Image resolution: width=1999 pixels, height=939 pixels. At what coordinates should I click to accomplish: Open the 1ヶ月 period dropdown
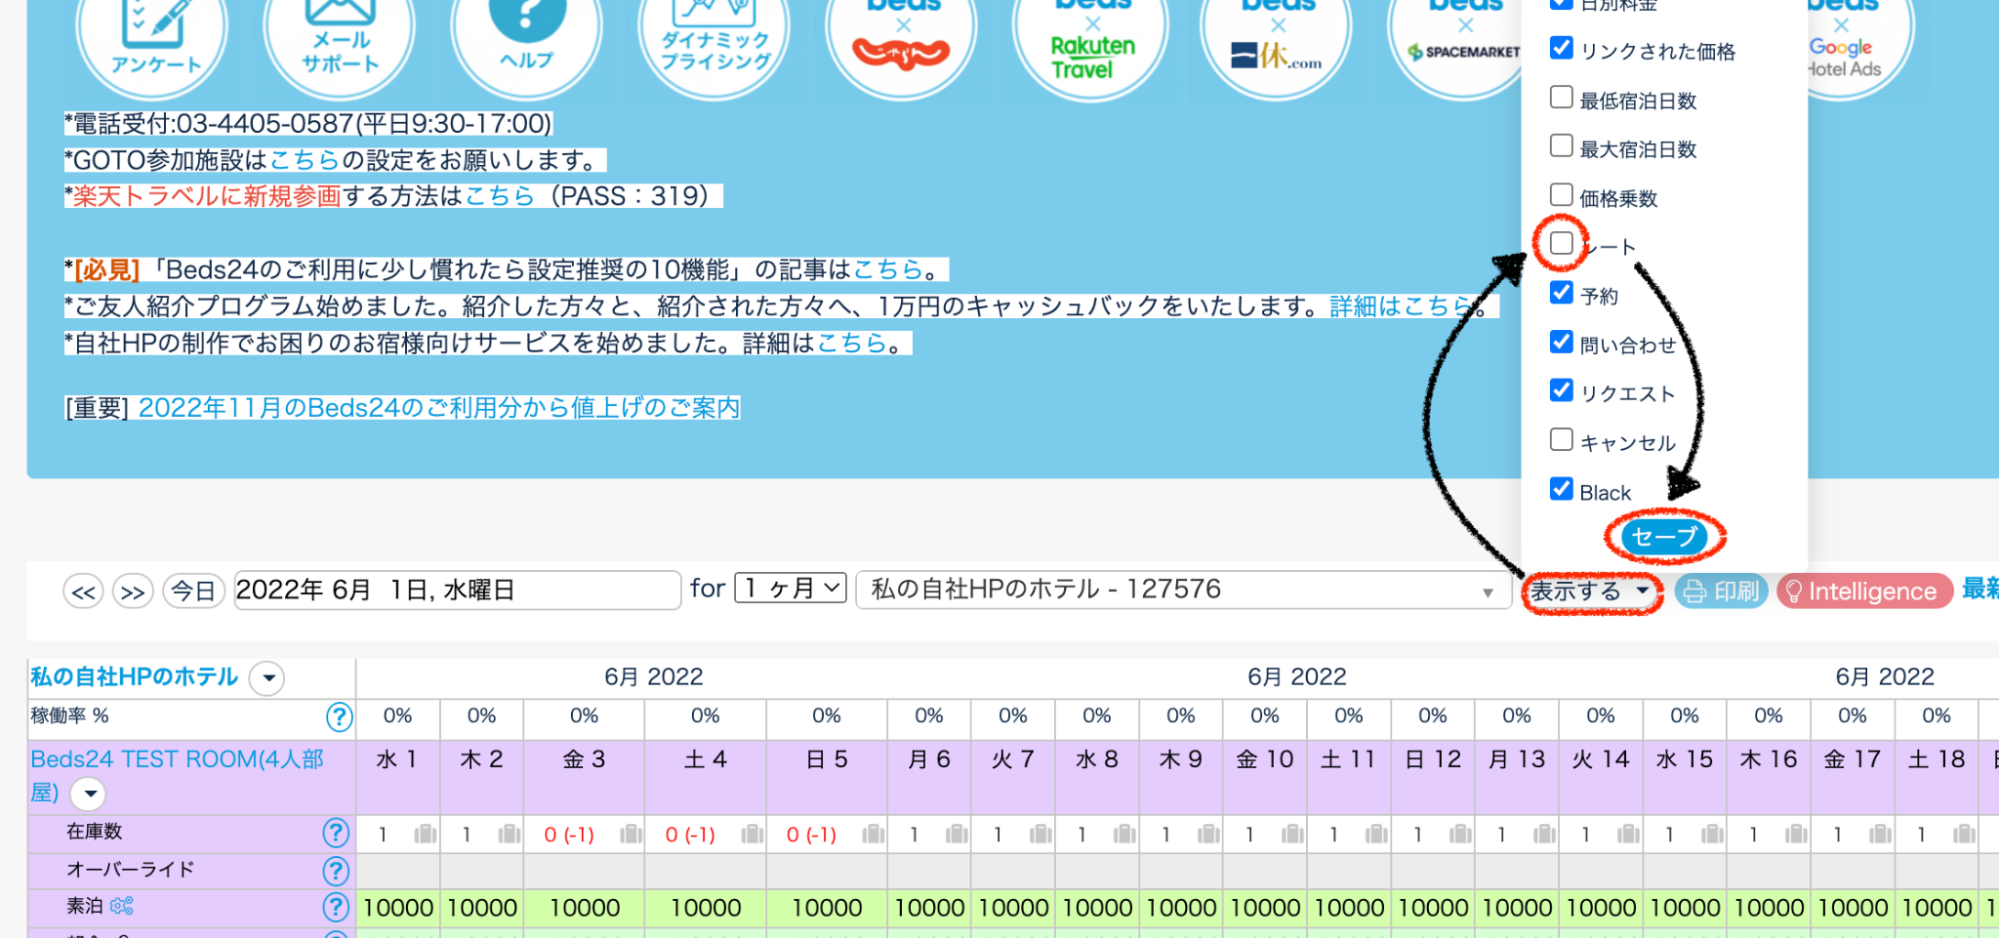click(x=790, y=589)
